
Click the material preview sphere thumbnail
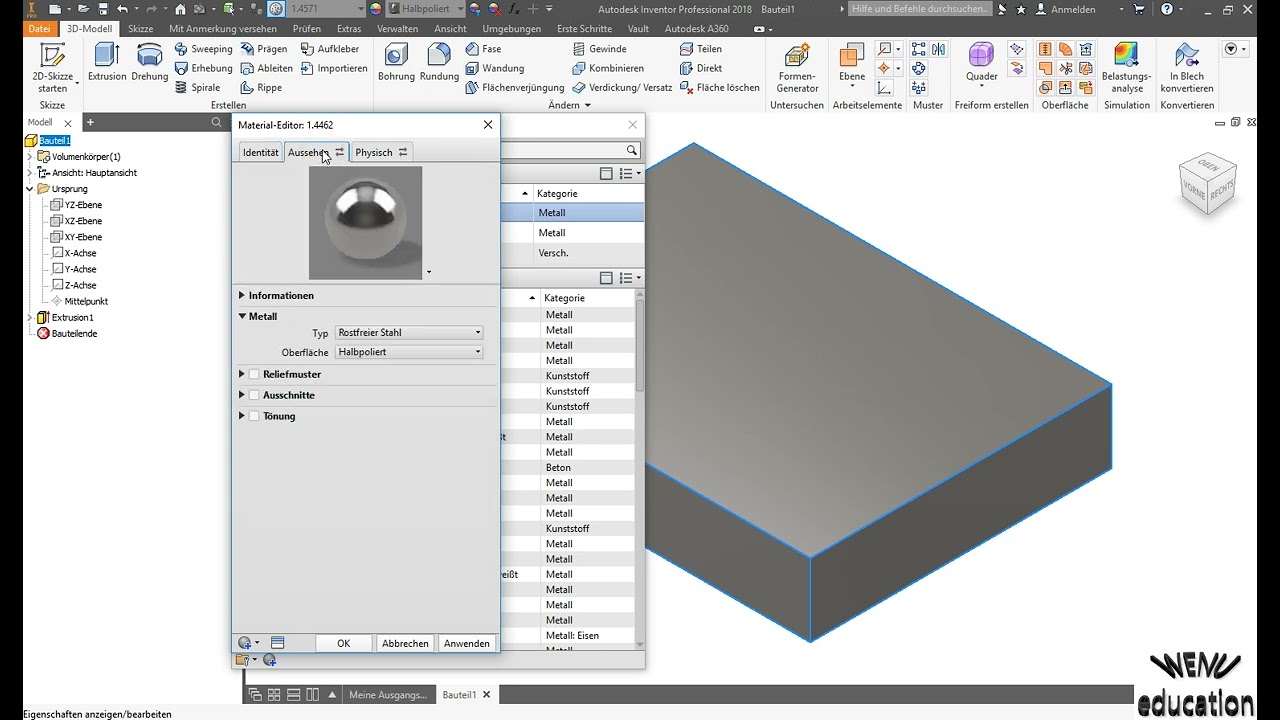coord(365,222)
